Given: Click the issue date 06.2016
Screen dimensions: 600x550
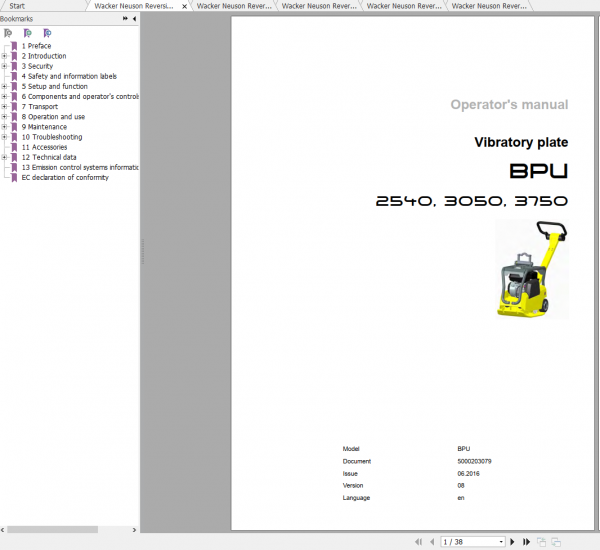Looking at the screenshot, I should point(468,473).
